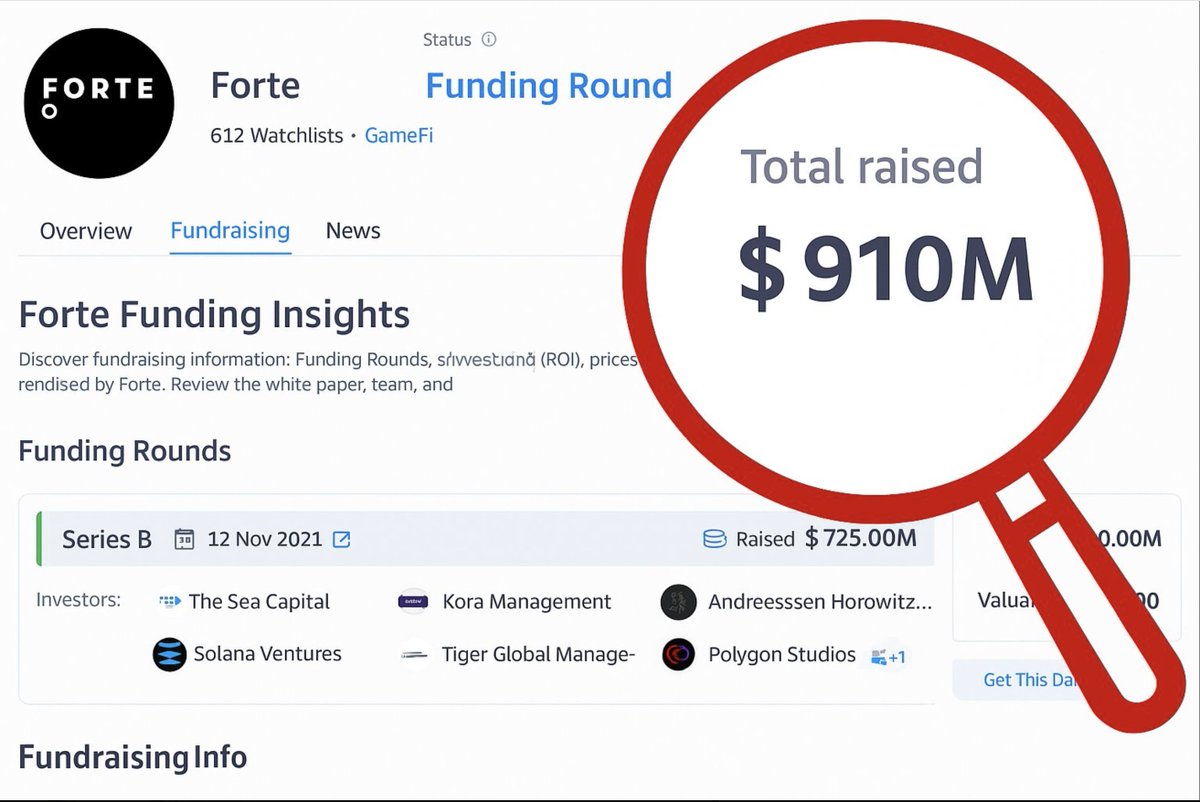Open Kora Management investor name
The height and width of the screenshot is (802, 1200).
527,601
